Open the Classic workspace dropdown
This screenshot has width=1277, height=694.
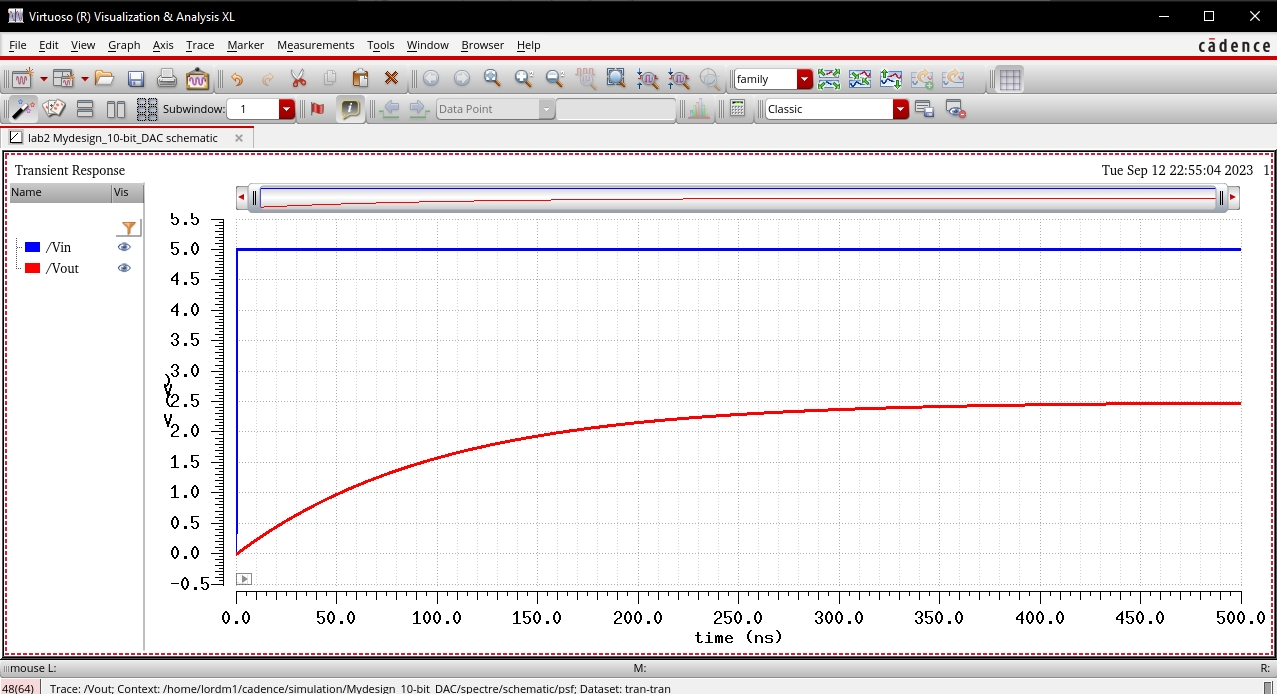click(x=900, y=109)
